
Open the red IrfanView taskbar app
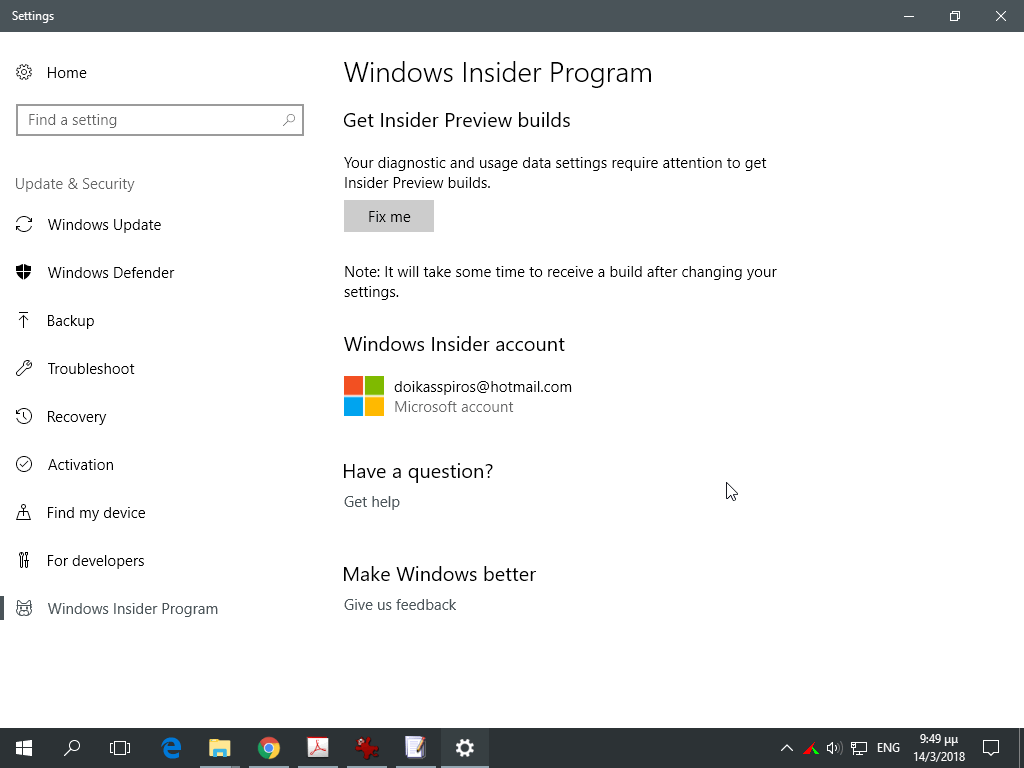pyautogui.click(x=367, y=748)
